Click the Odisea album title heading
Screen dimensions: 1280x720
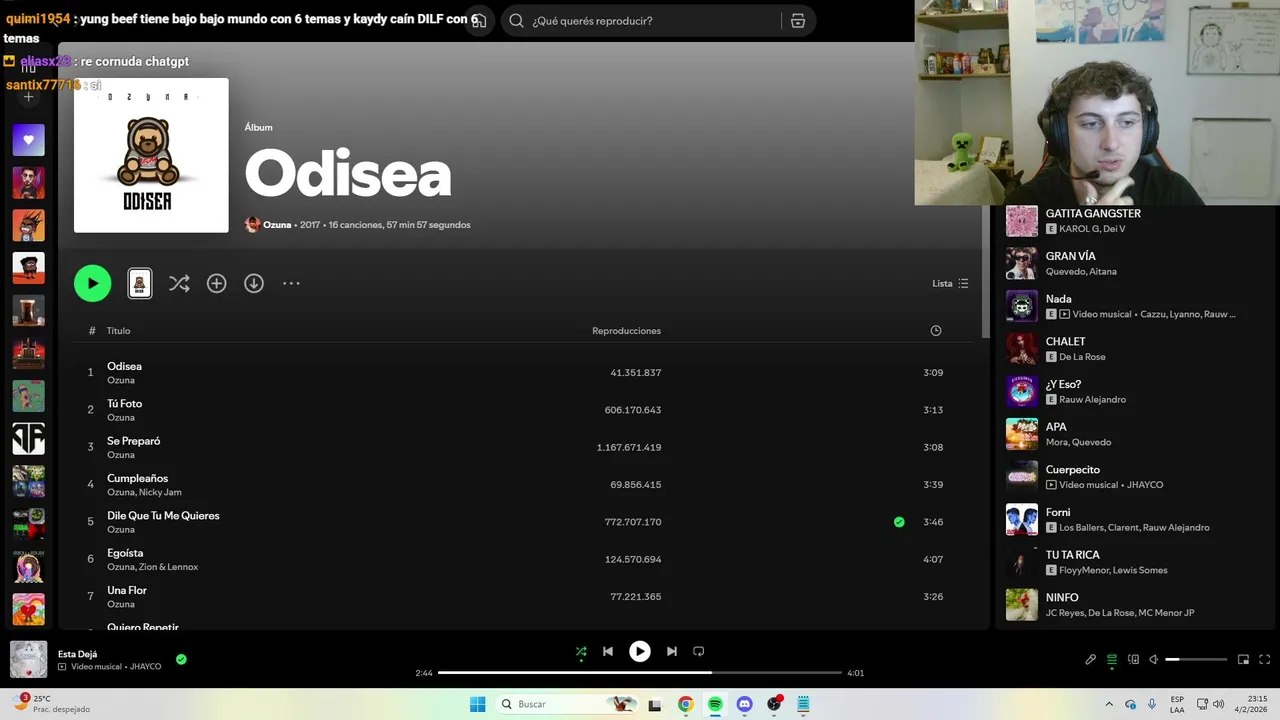pyautogui.click(x=348, y=175)
